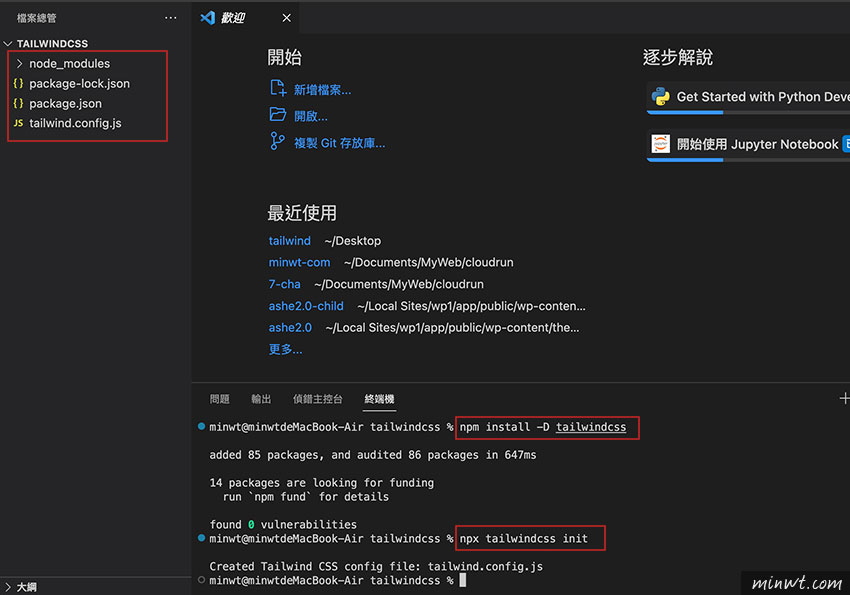Click the VS Code logo on the Welcome tab
The height and width of the screenshot is (595, 850).
click(208, 18)
